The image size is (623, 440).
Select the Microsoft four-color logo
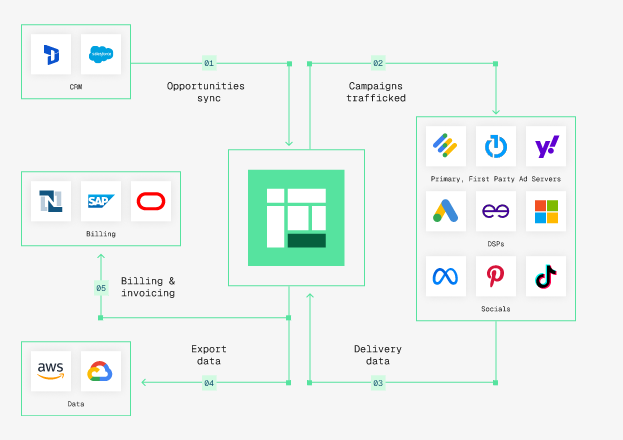pos(546,211)
